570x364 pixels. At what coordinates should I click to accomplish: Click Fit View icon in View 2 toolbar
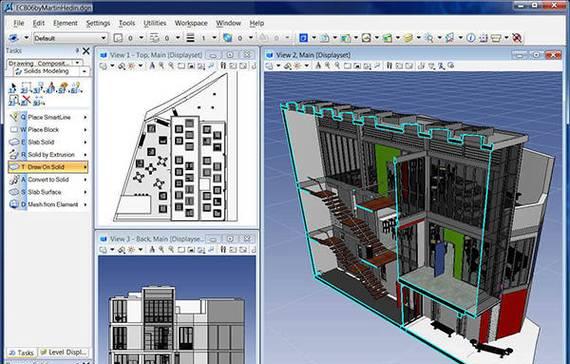tap(357, 66)
